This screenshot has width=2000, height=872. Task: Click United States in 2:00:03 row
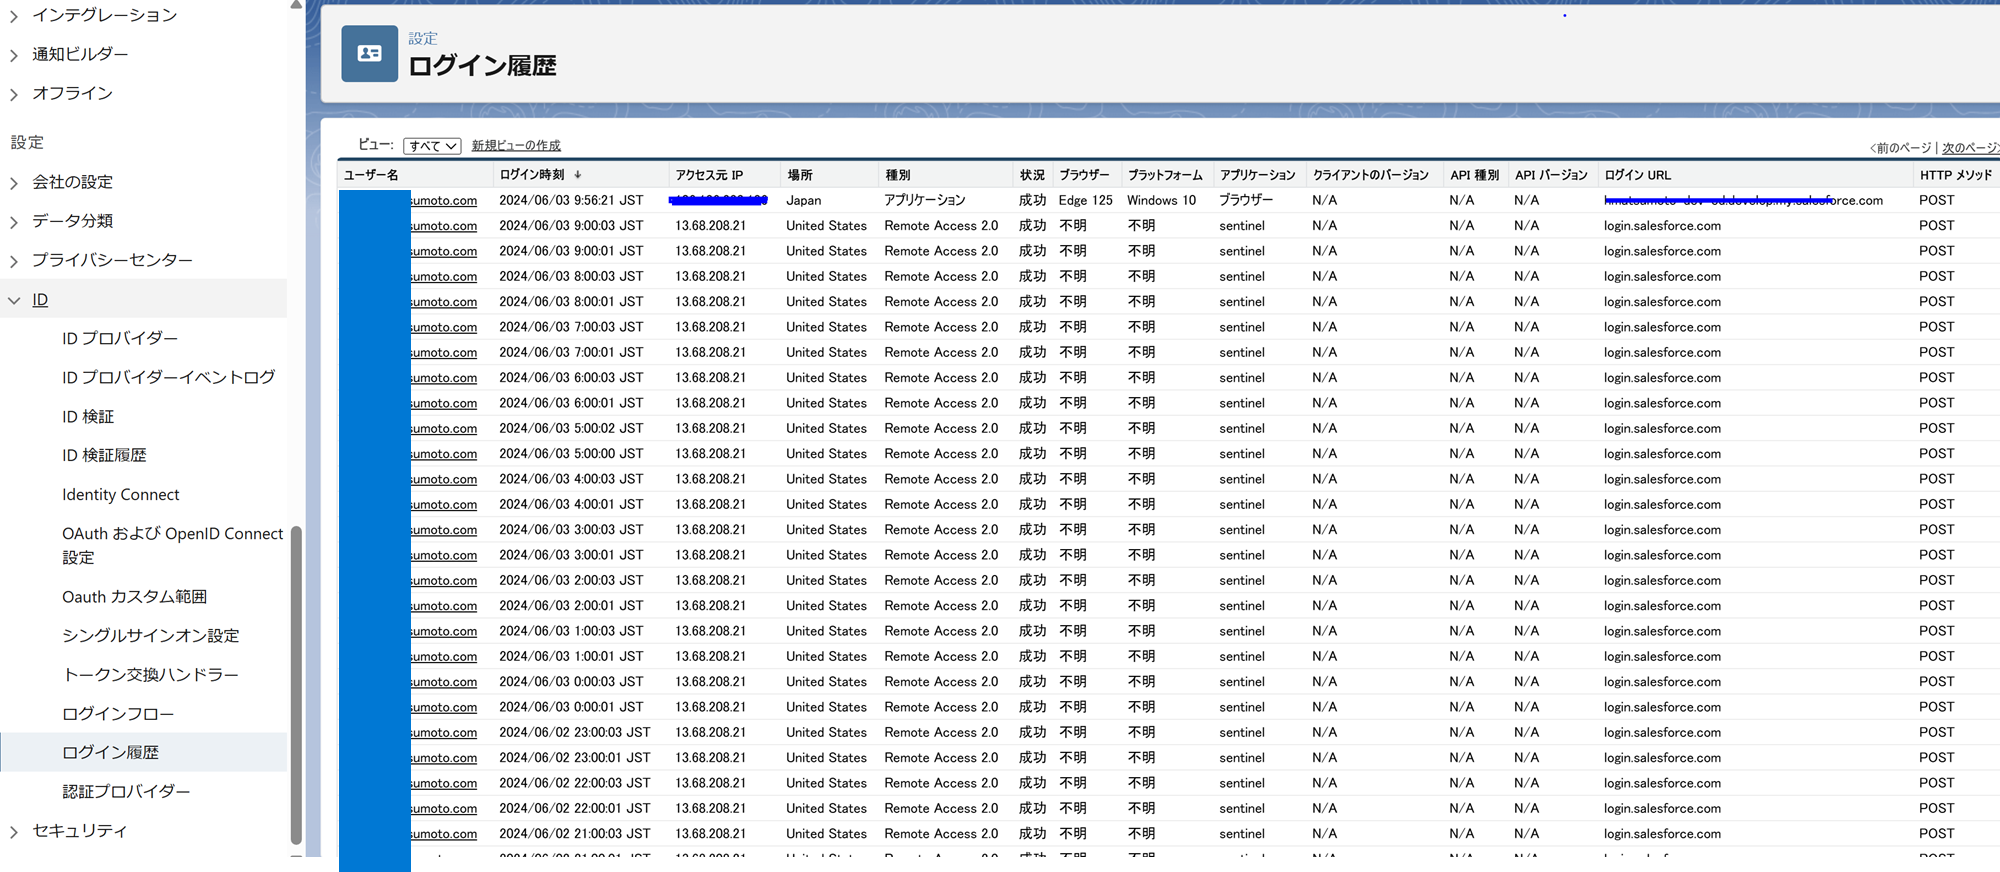point(826,580)
